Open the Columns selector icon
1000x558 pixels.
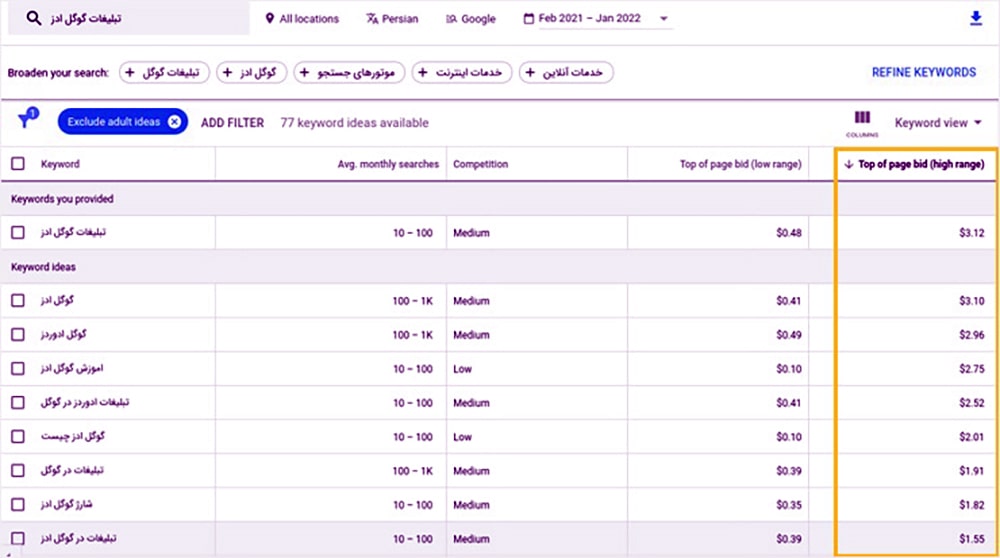coord(862,123)
